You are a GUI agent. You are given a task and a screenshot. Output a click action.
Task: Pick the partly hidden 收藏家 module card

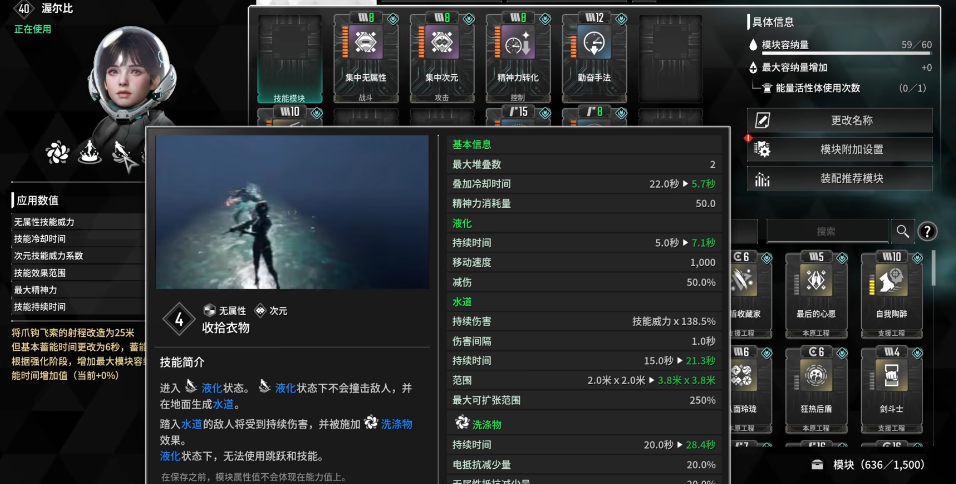[751, 296]
